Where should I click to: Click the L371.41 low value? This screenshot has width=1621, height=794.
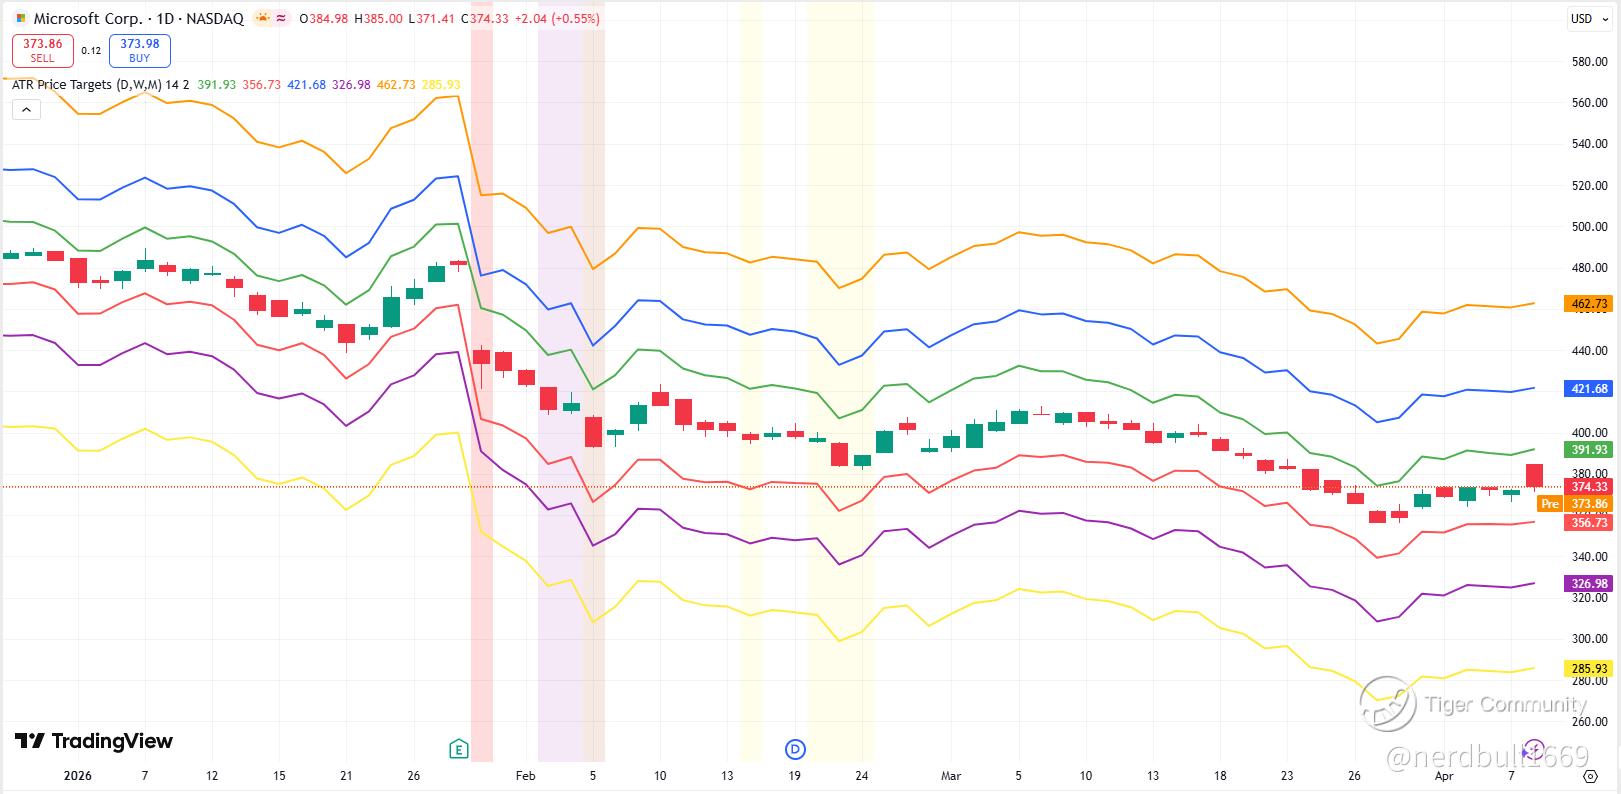(x=433, y=18)
